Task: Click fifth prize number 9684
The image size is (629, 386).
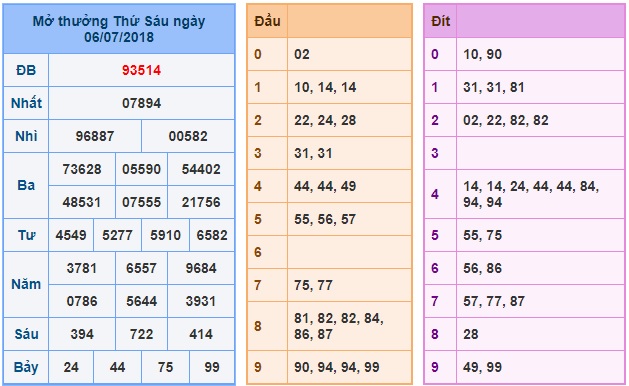Action: tap(201, 268)
